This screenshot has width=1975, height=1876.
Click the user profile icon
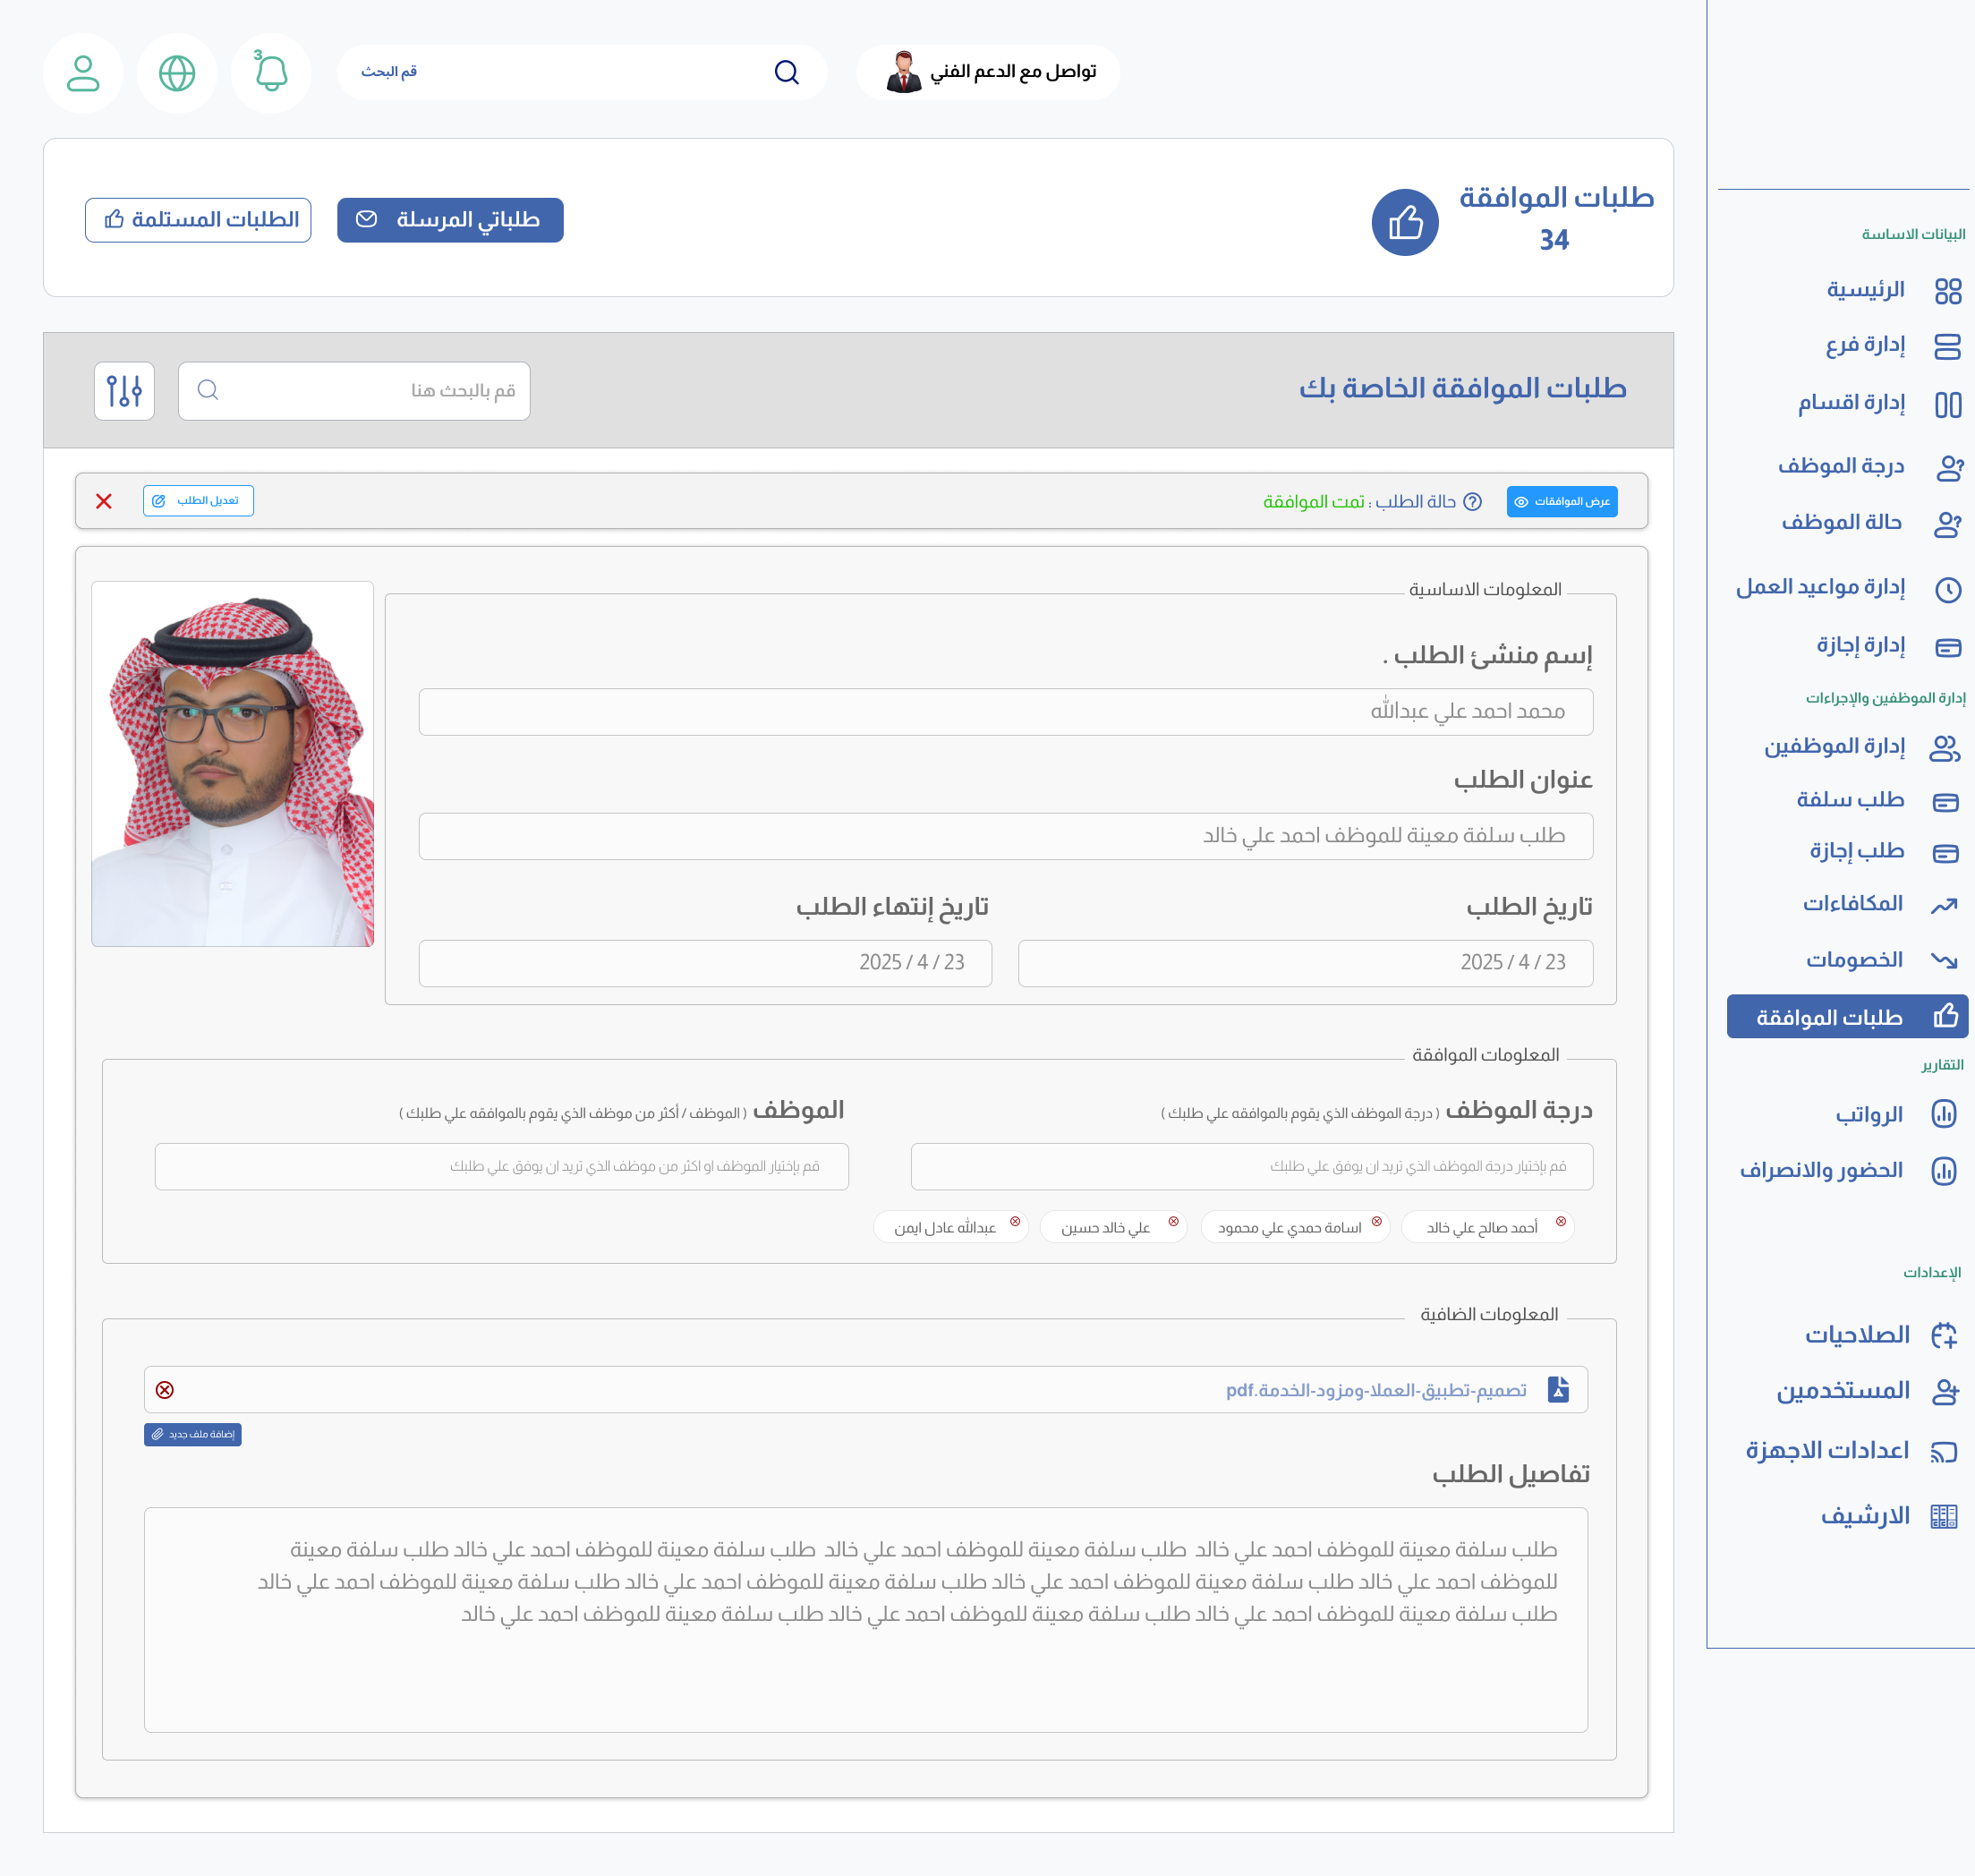84,72
